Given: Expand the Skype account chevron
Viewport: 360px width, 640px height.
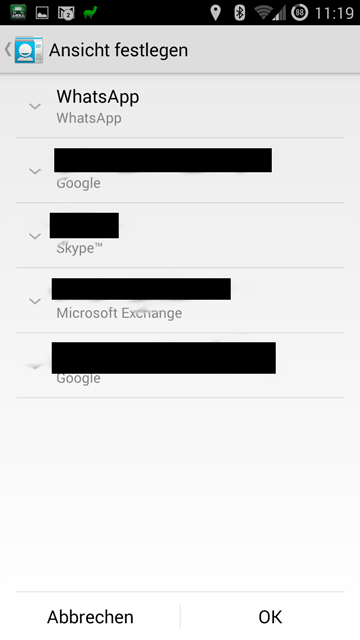Looking at the screenshot, I should (35, 236).
